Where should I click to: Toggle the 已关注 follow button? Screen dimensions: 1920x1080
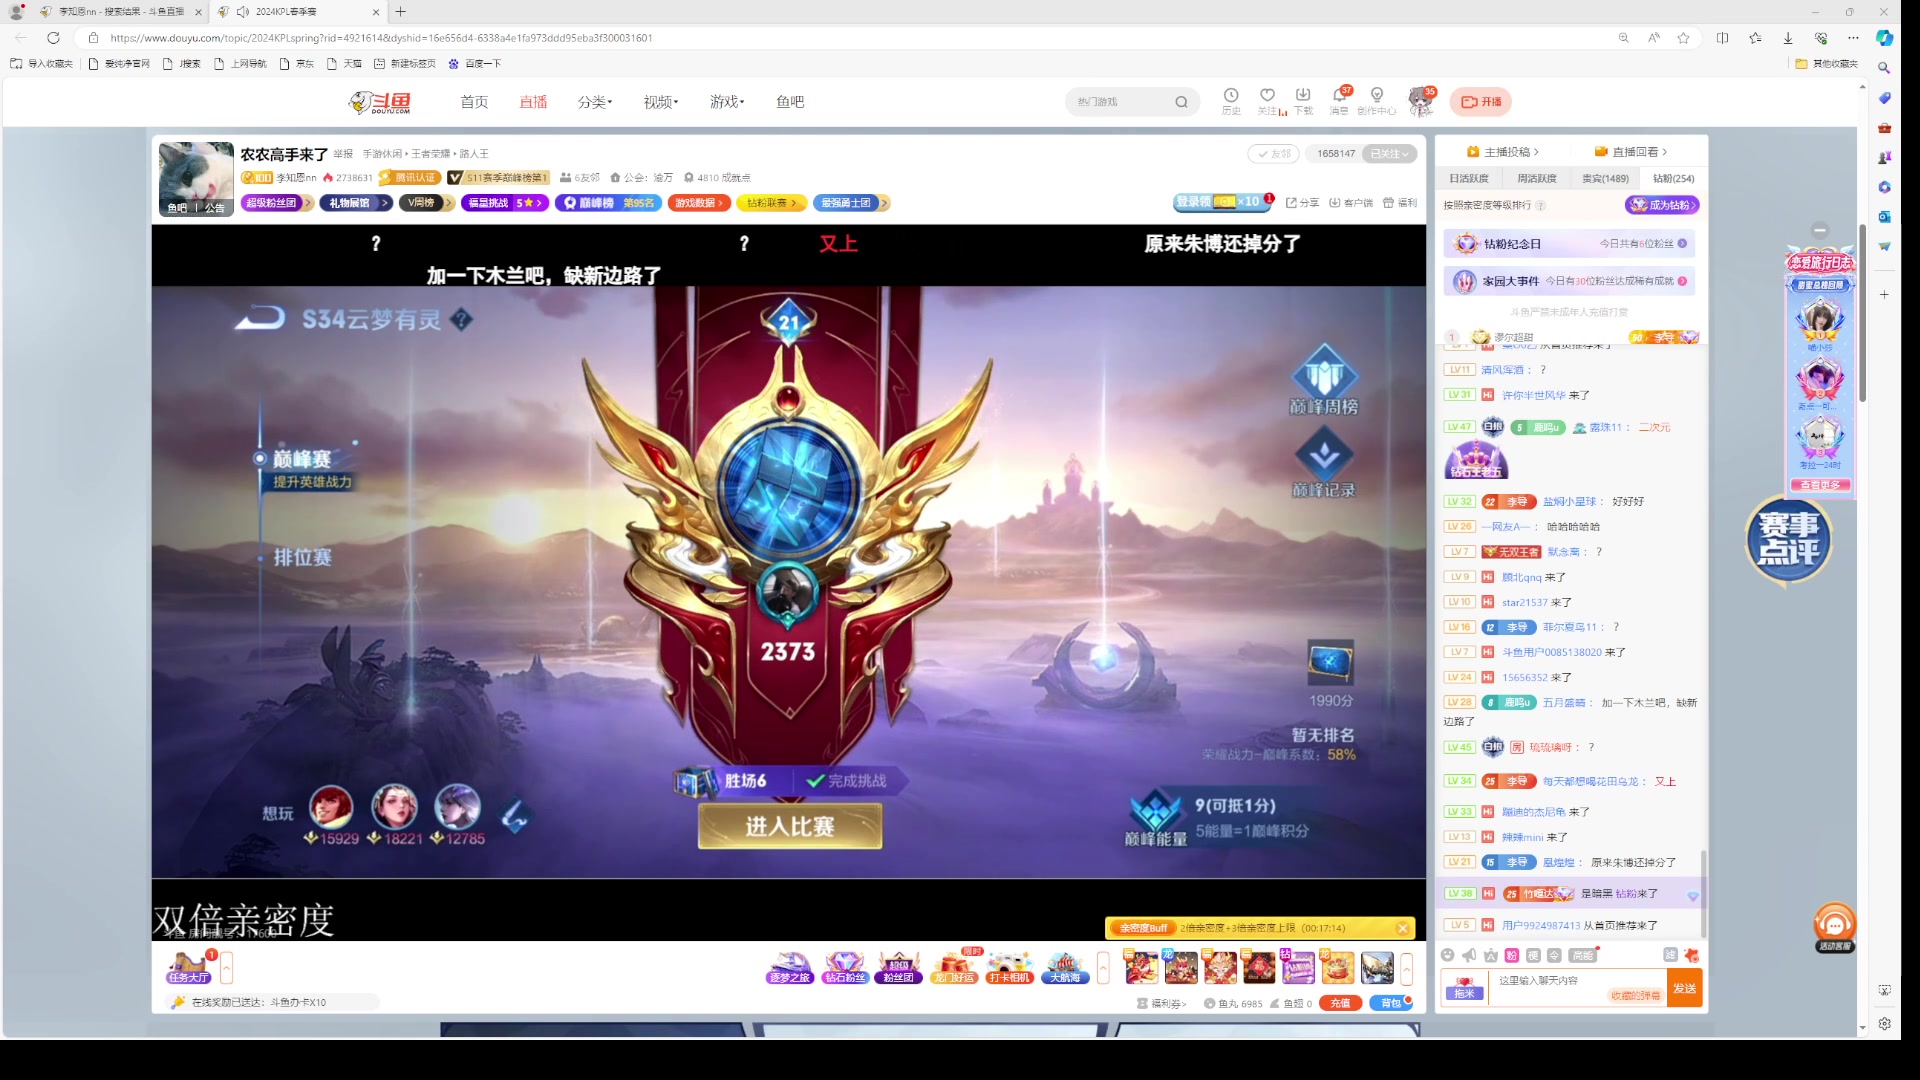pyautogui.click(x=1390, y=153)
